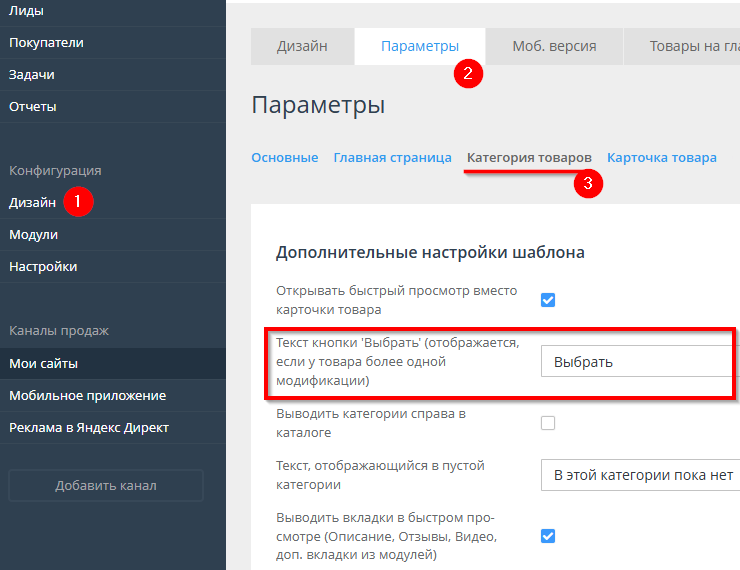Screen dimensions: 740x570
Task: Open Отчеты section
Action: click(x=33, y=106)
